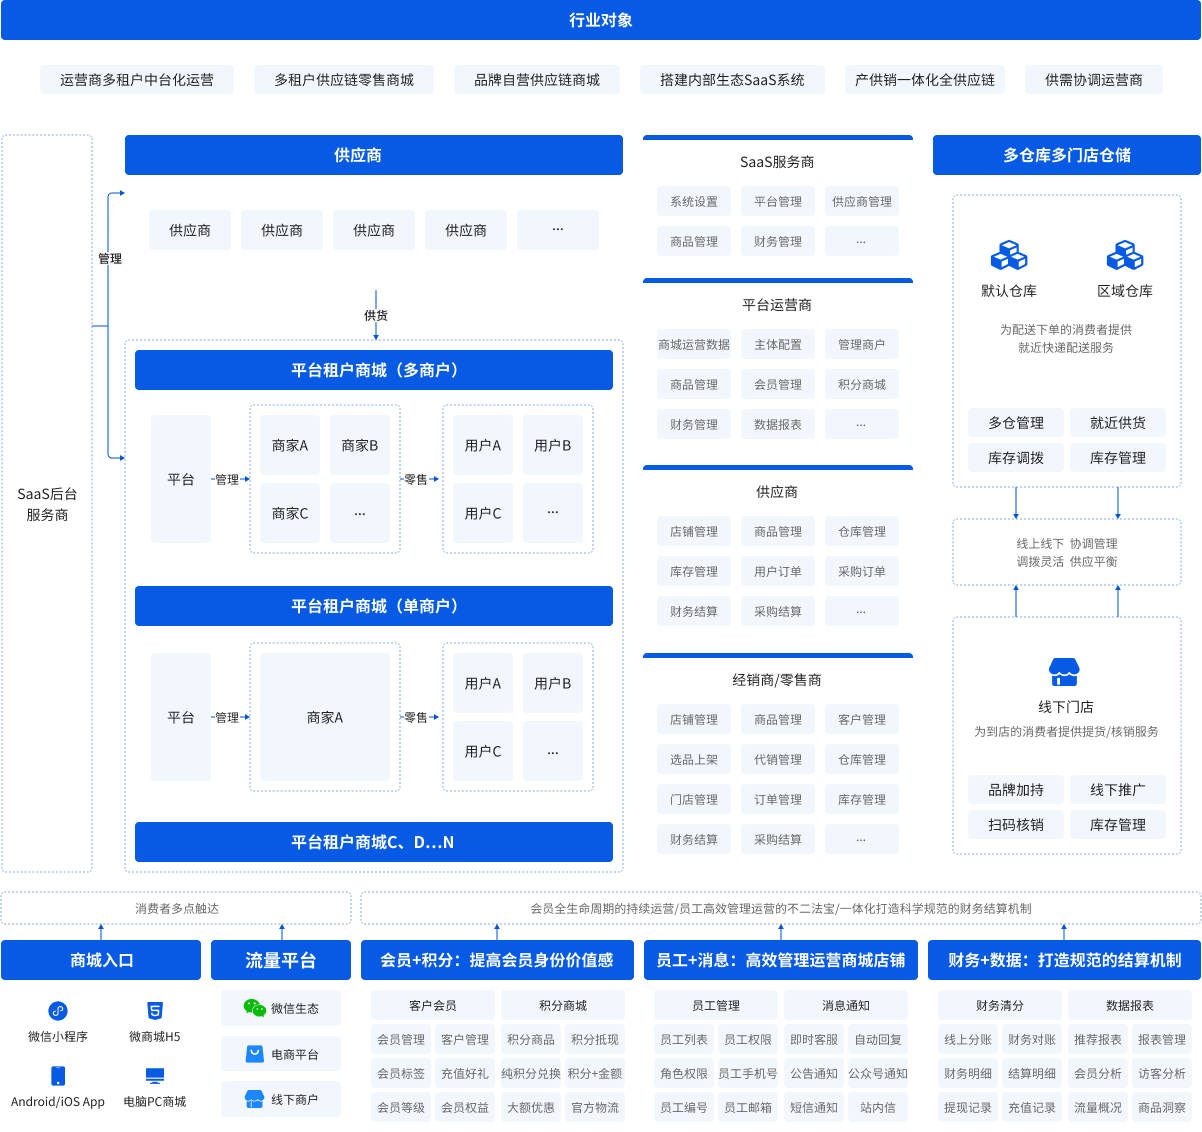Click the 电脑PC商城 monitor icon
Screen dimensions: 1202x1132
(x=155, y=1076)
